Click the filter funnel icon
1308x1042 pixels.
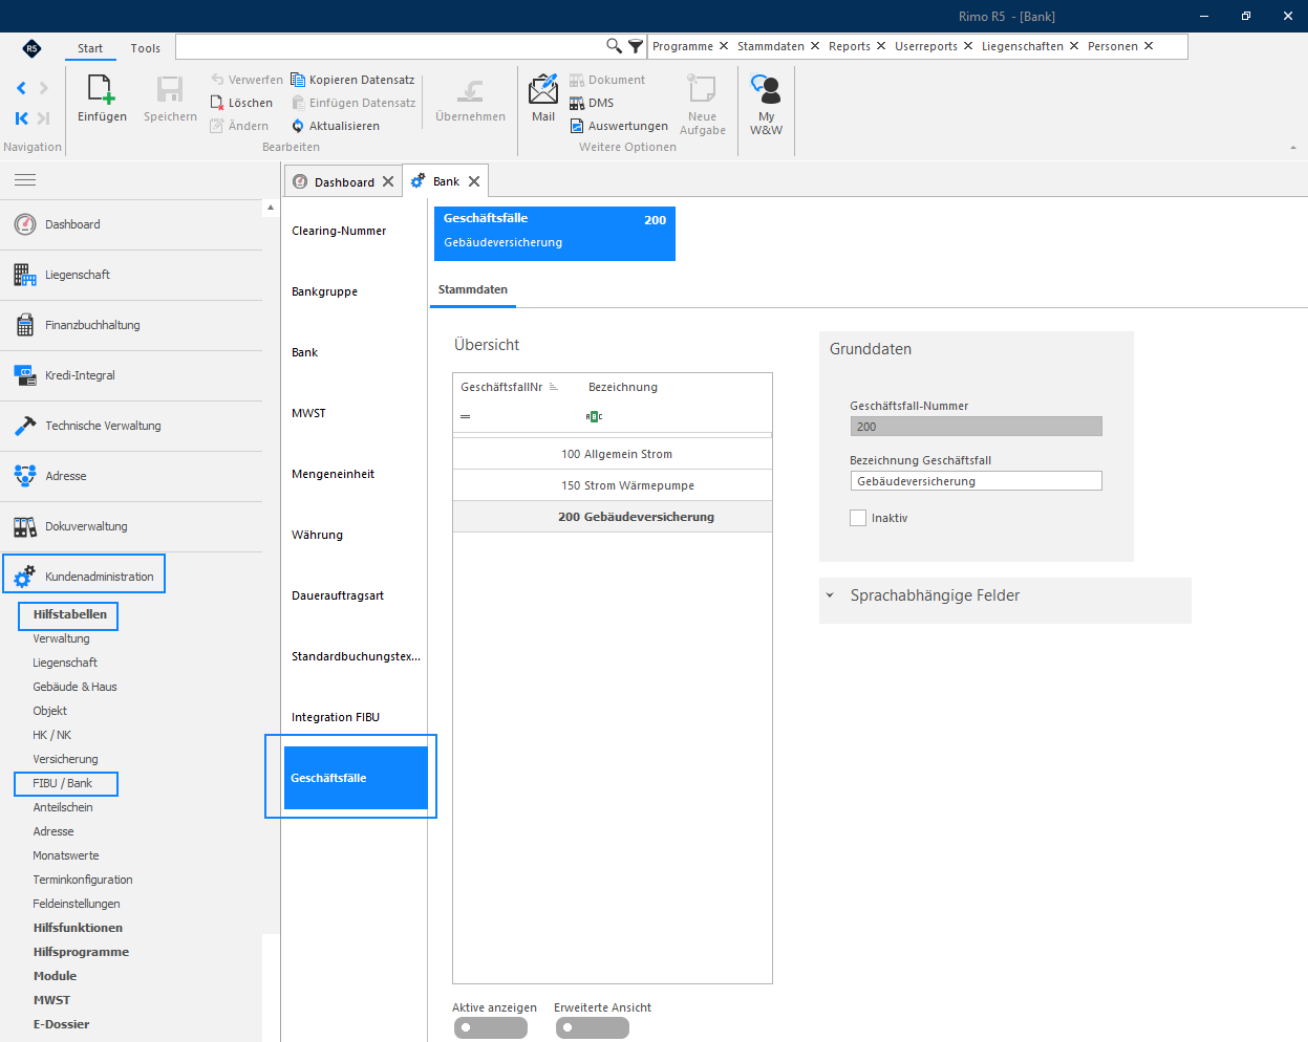[636, 46]
